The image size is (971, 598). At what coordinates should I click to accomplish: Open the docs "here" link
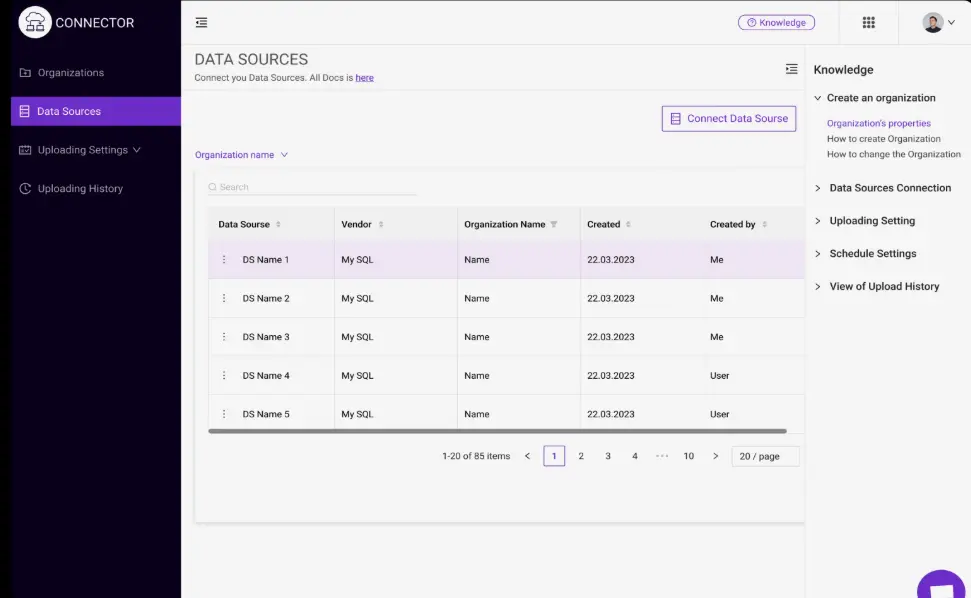pyautogui.click(x=364, y=78)
